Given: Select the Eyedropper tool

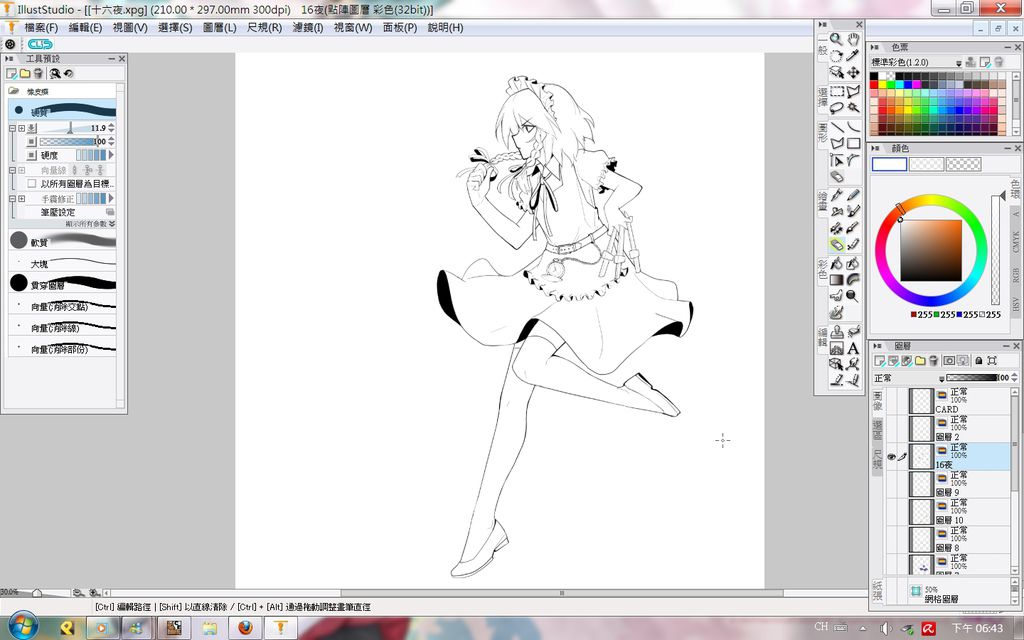Looking at the screenshot, I should [x=854, y=55].
